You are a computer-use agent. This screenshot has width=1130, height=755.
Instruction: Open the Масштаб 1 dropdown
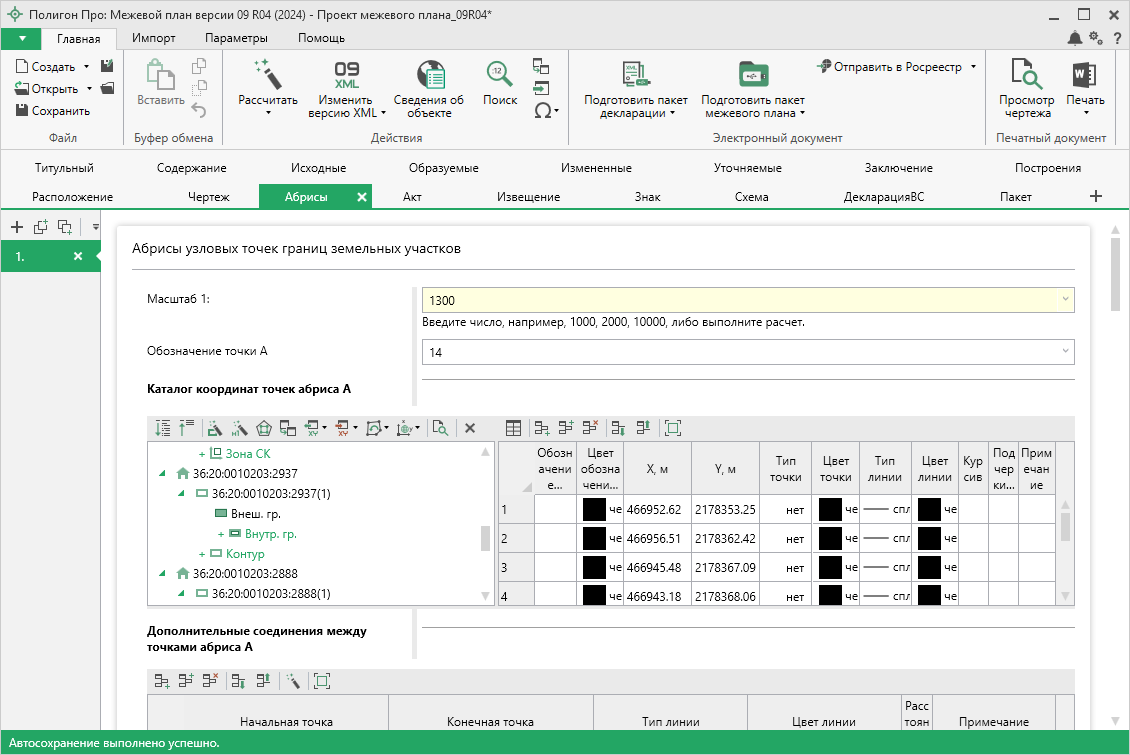tap(1065, 300)
